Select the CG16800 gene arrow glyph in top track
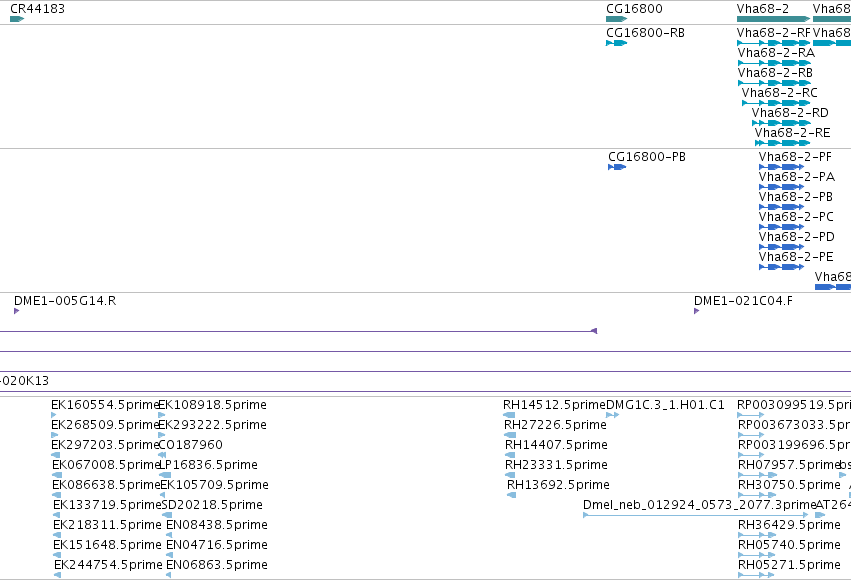This screenshot has width=851, height=580. (617, 19)
